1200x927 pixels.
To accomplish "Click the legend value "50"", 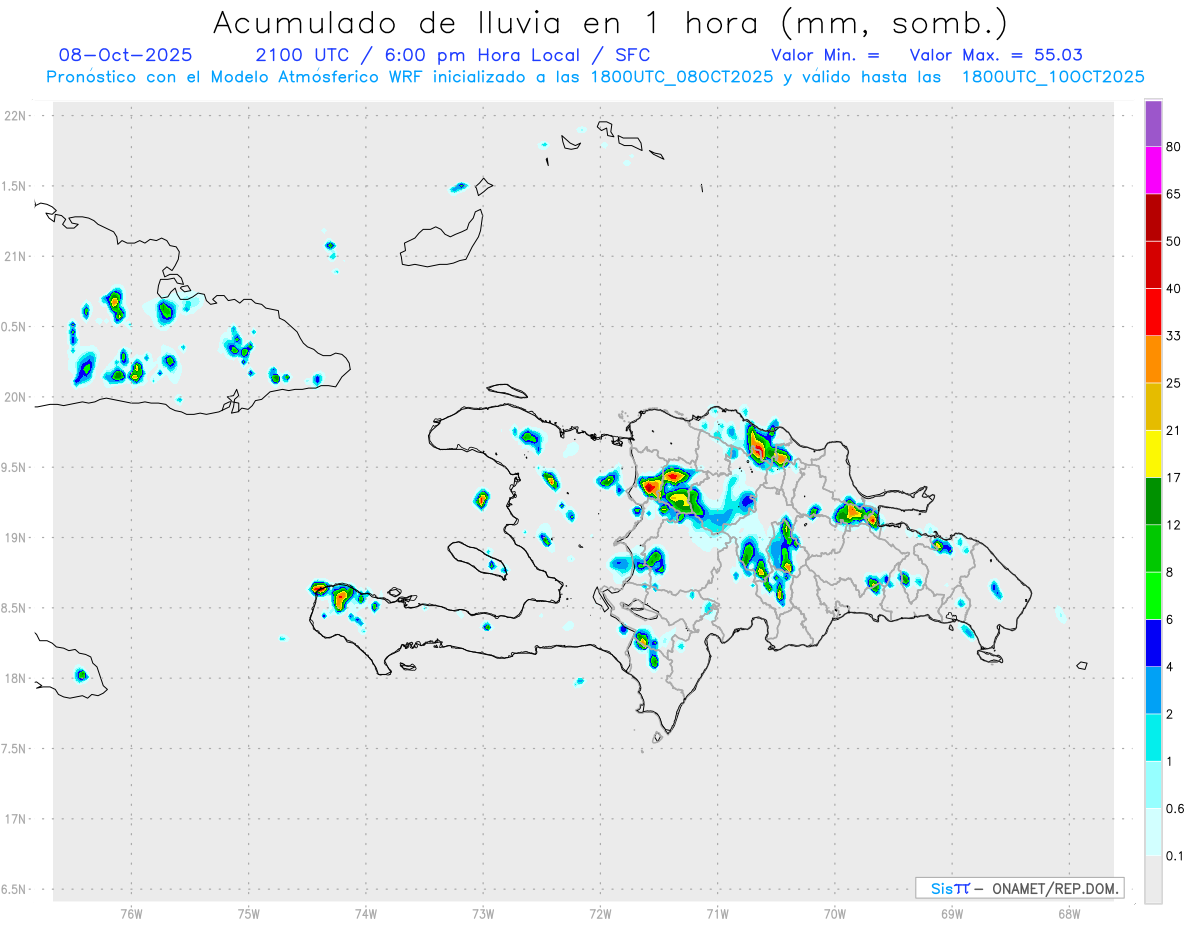I will 1174,241.
